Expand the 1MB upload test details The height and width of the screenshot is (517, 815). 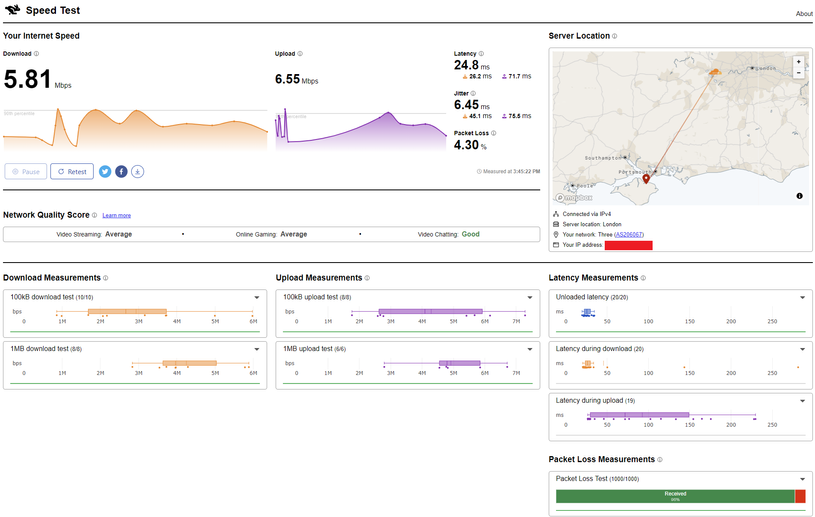[x=530, y=348]
